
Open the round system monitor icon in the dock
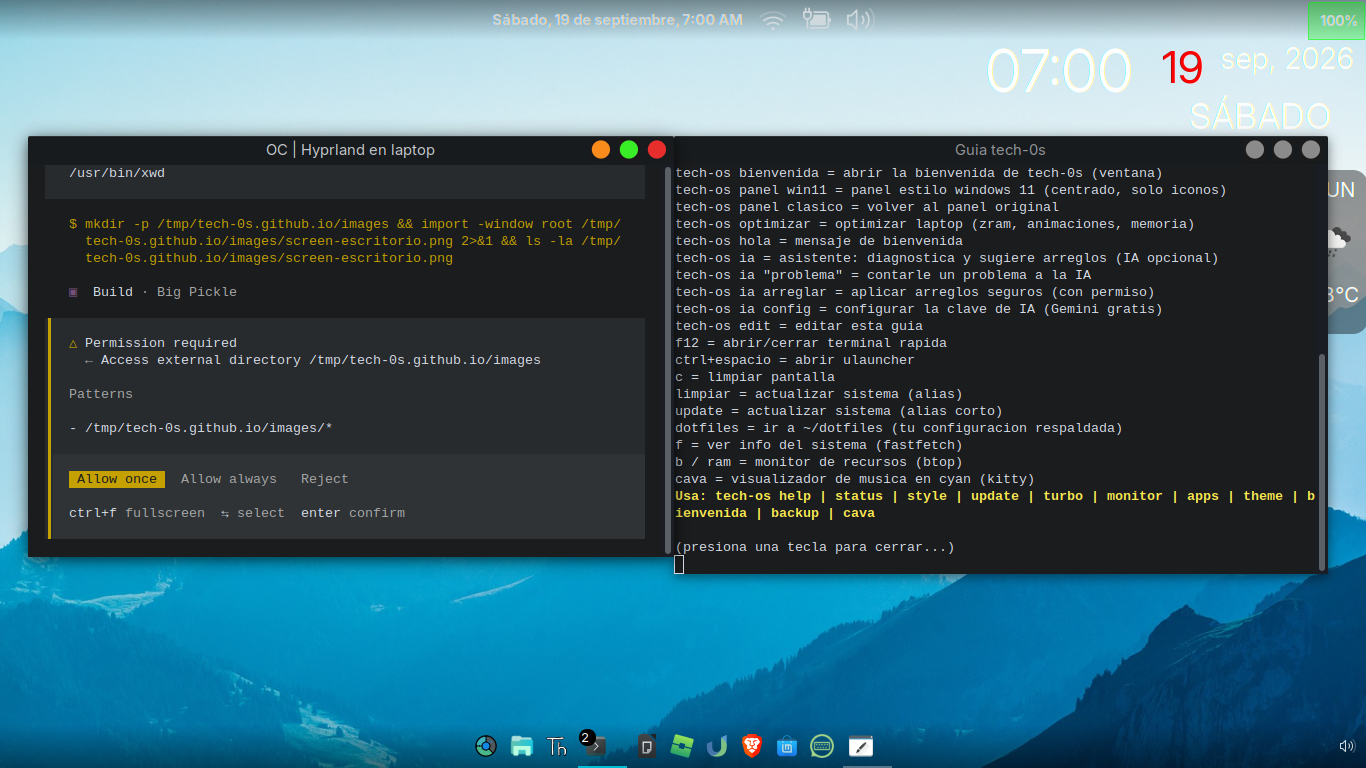pyautogui.click(x=486, y=746)
